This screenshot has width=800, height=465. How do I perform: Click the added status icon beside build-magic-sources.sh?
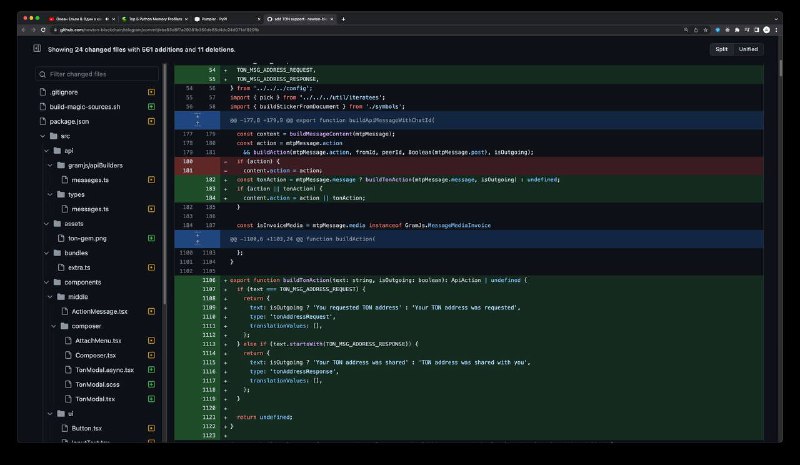coord(152,107)
